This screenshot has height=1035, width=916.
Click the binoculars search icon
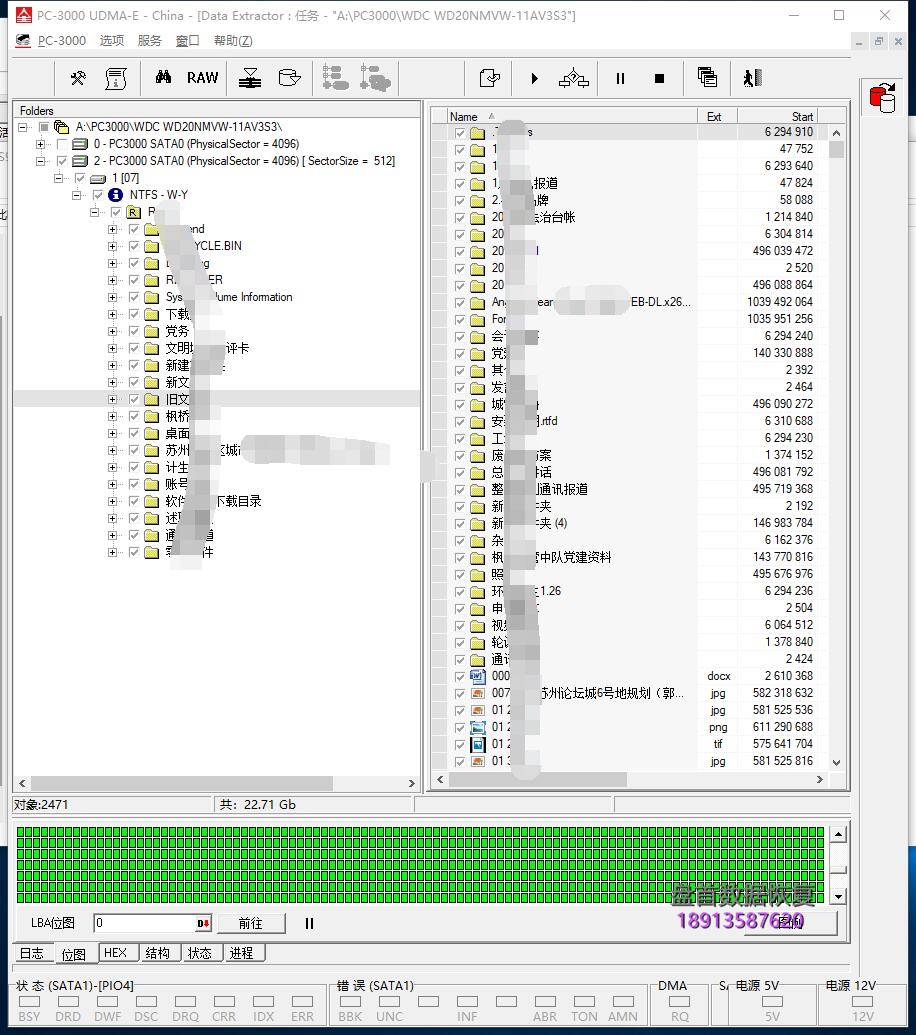[x=163, y=78]
